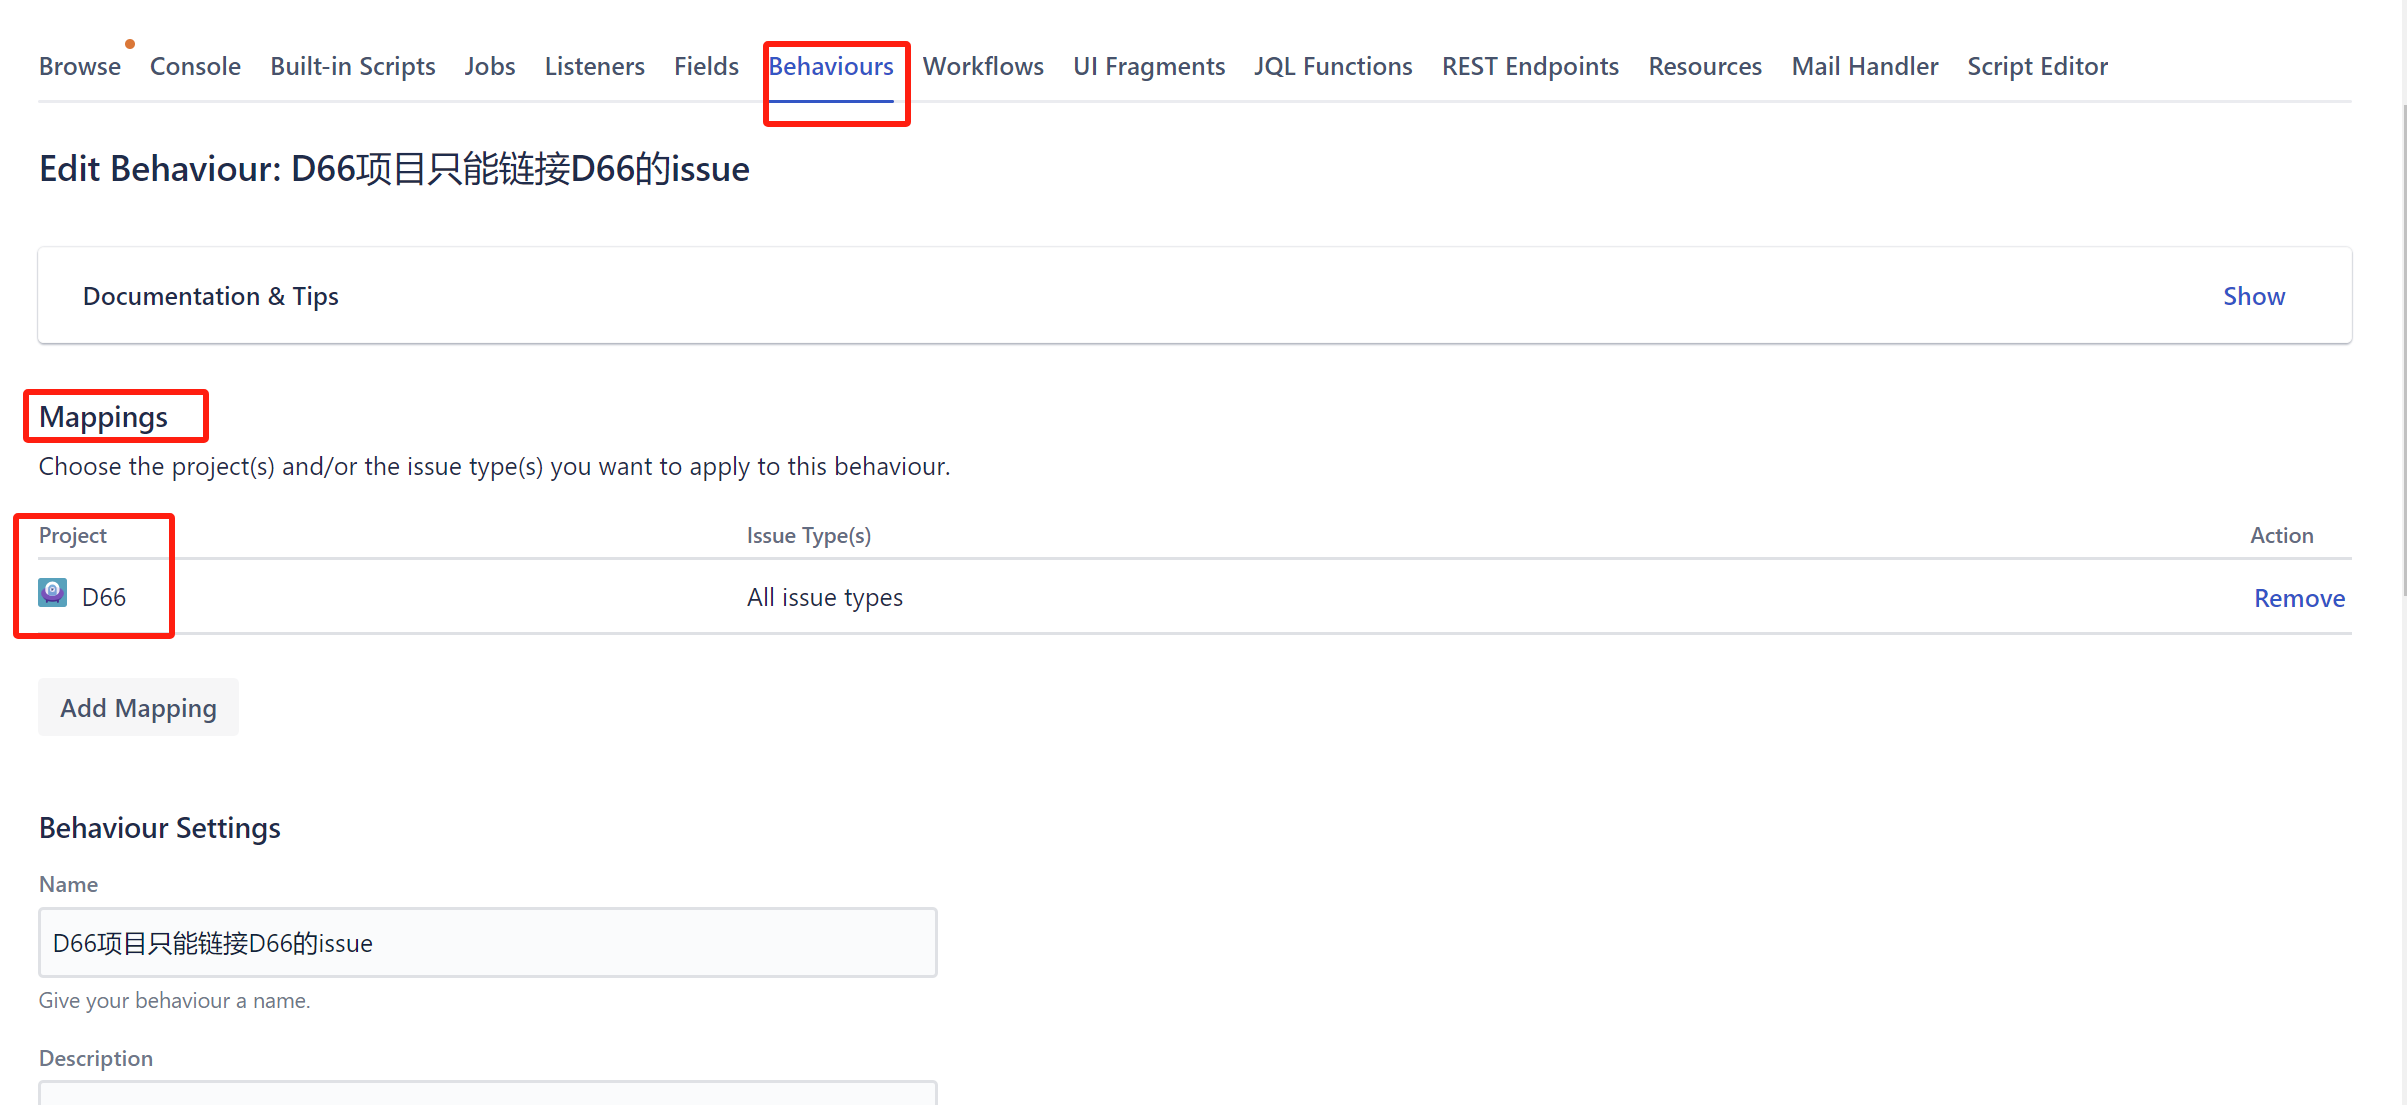This screenshot has height=1105, width=2407.
Task: Open the Mail Handler tab
Action: tap(1864, 66)
